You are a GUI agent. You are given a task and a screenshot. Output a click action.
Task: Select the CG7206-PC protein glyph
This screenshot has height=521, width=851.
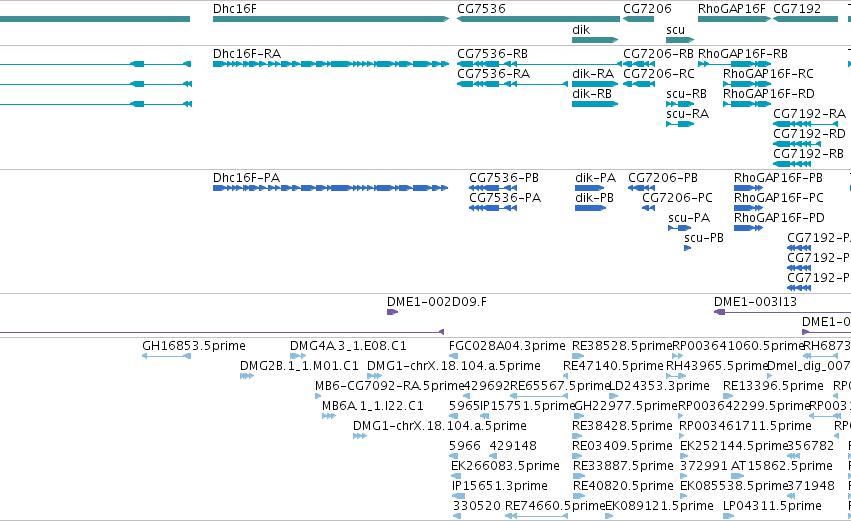point(649,208)
